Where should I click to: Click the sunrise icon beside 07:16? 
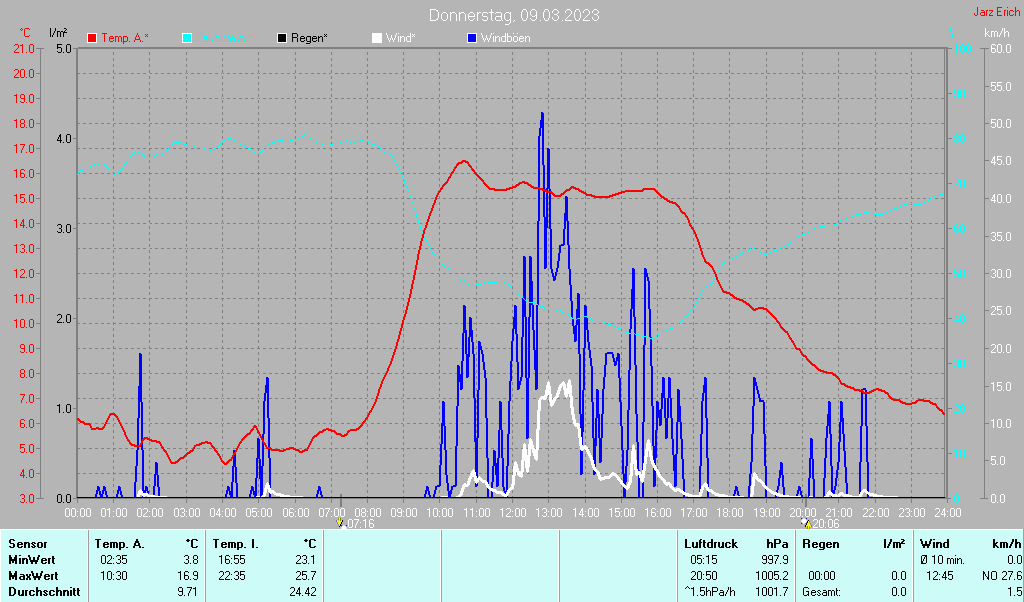[340, 524]
